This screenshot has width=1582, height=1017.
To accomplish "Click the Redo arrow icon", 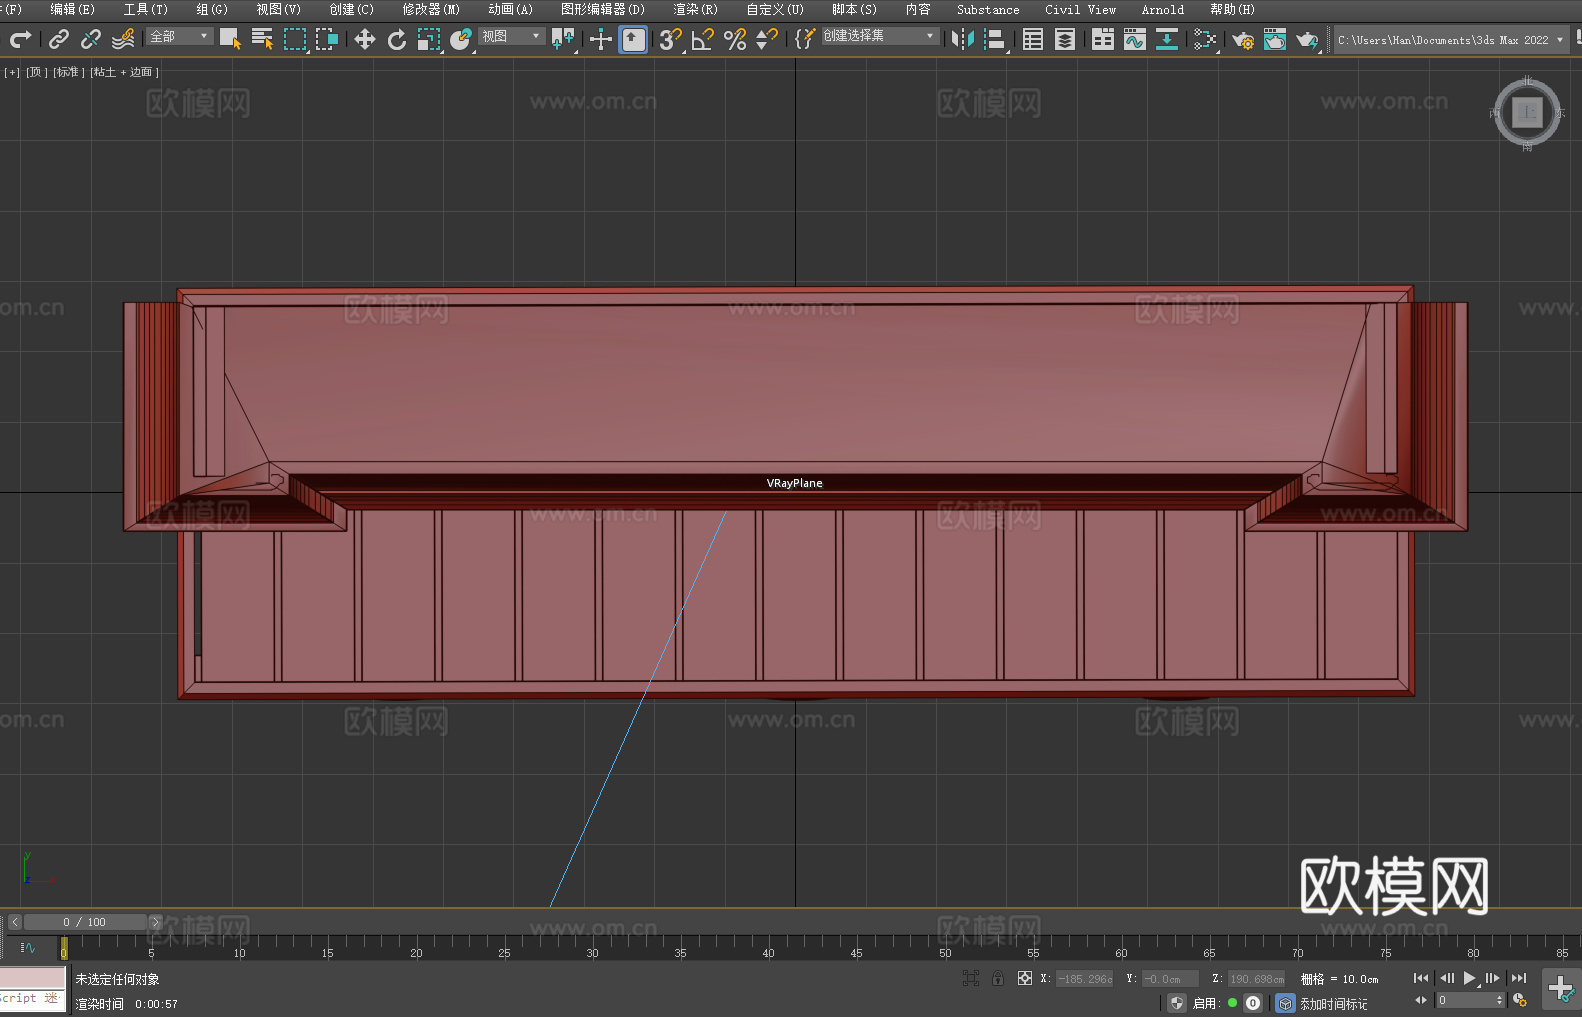I will coord(20,39).
